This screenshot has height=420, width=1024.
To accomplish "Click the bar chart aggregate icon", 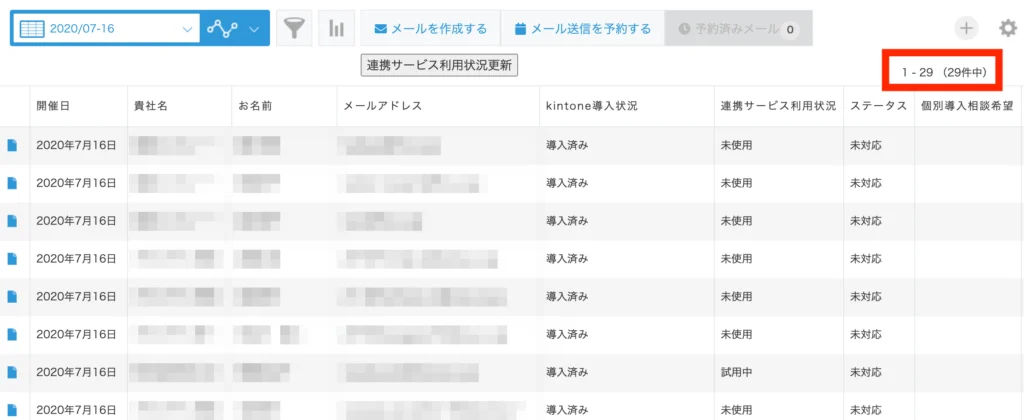I will (x=336, y=28).
